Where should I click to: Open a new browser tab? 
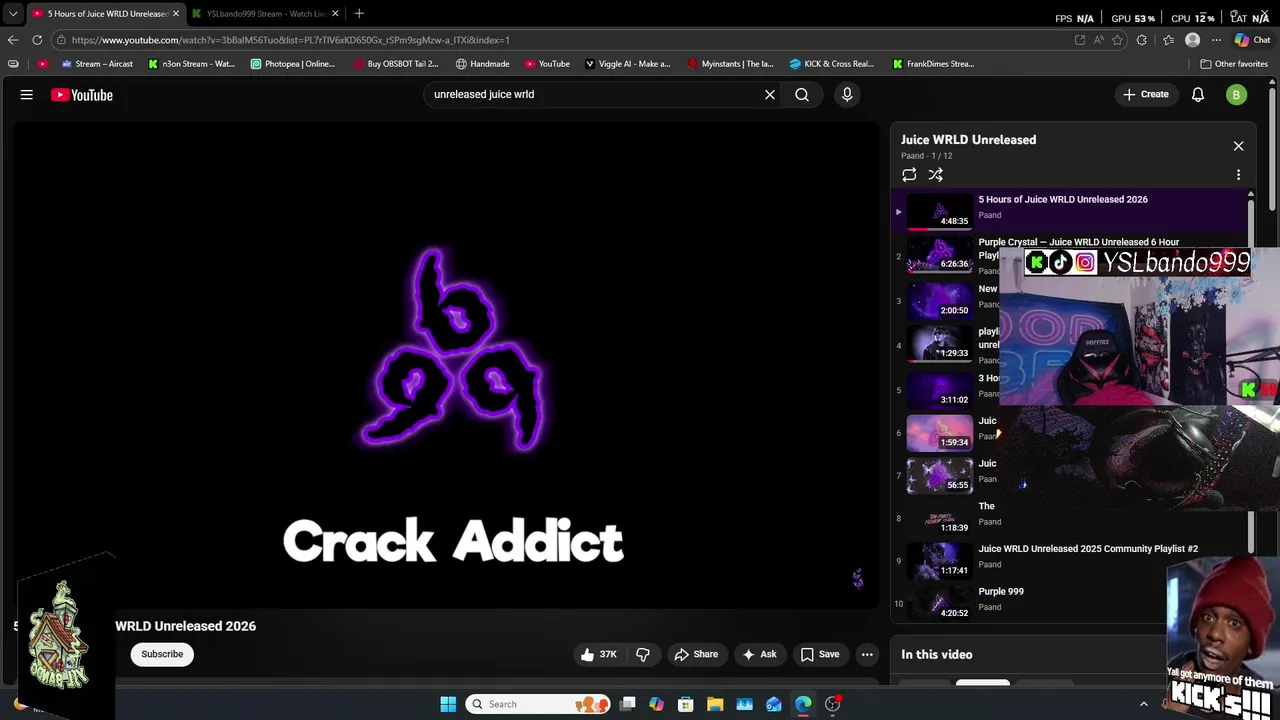pyautogui.click(x=359, y=14)
